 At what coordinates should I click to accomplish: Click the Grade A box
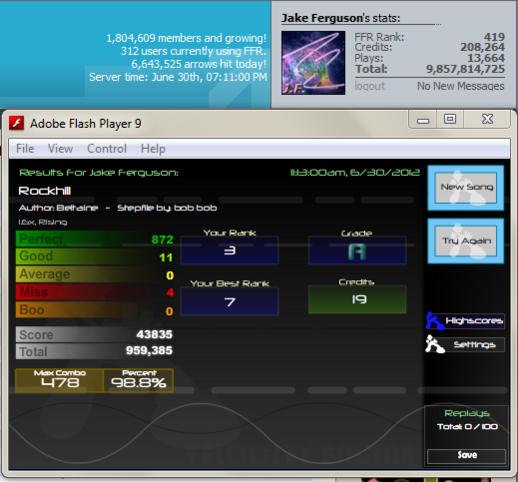(x=357, y=251)
